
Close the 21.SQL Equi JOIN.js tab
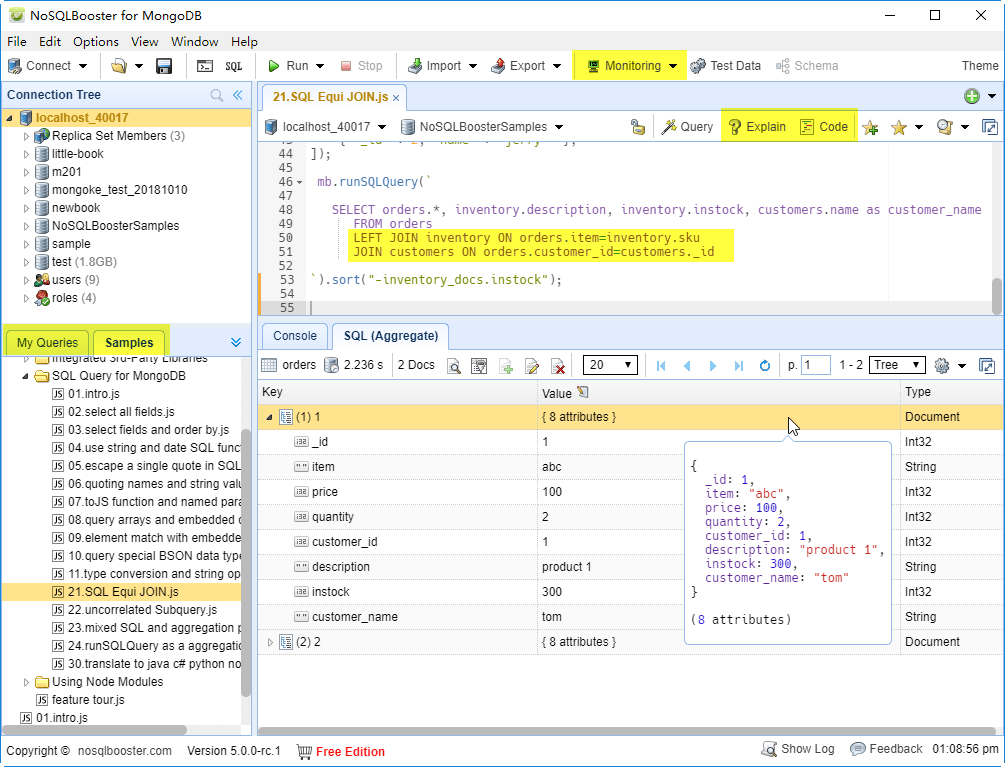pyautogui.click(x=396, y=98)
